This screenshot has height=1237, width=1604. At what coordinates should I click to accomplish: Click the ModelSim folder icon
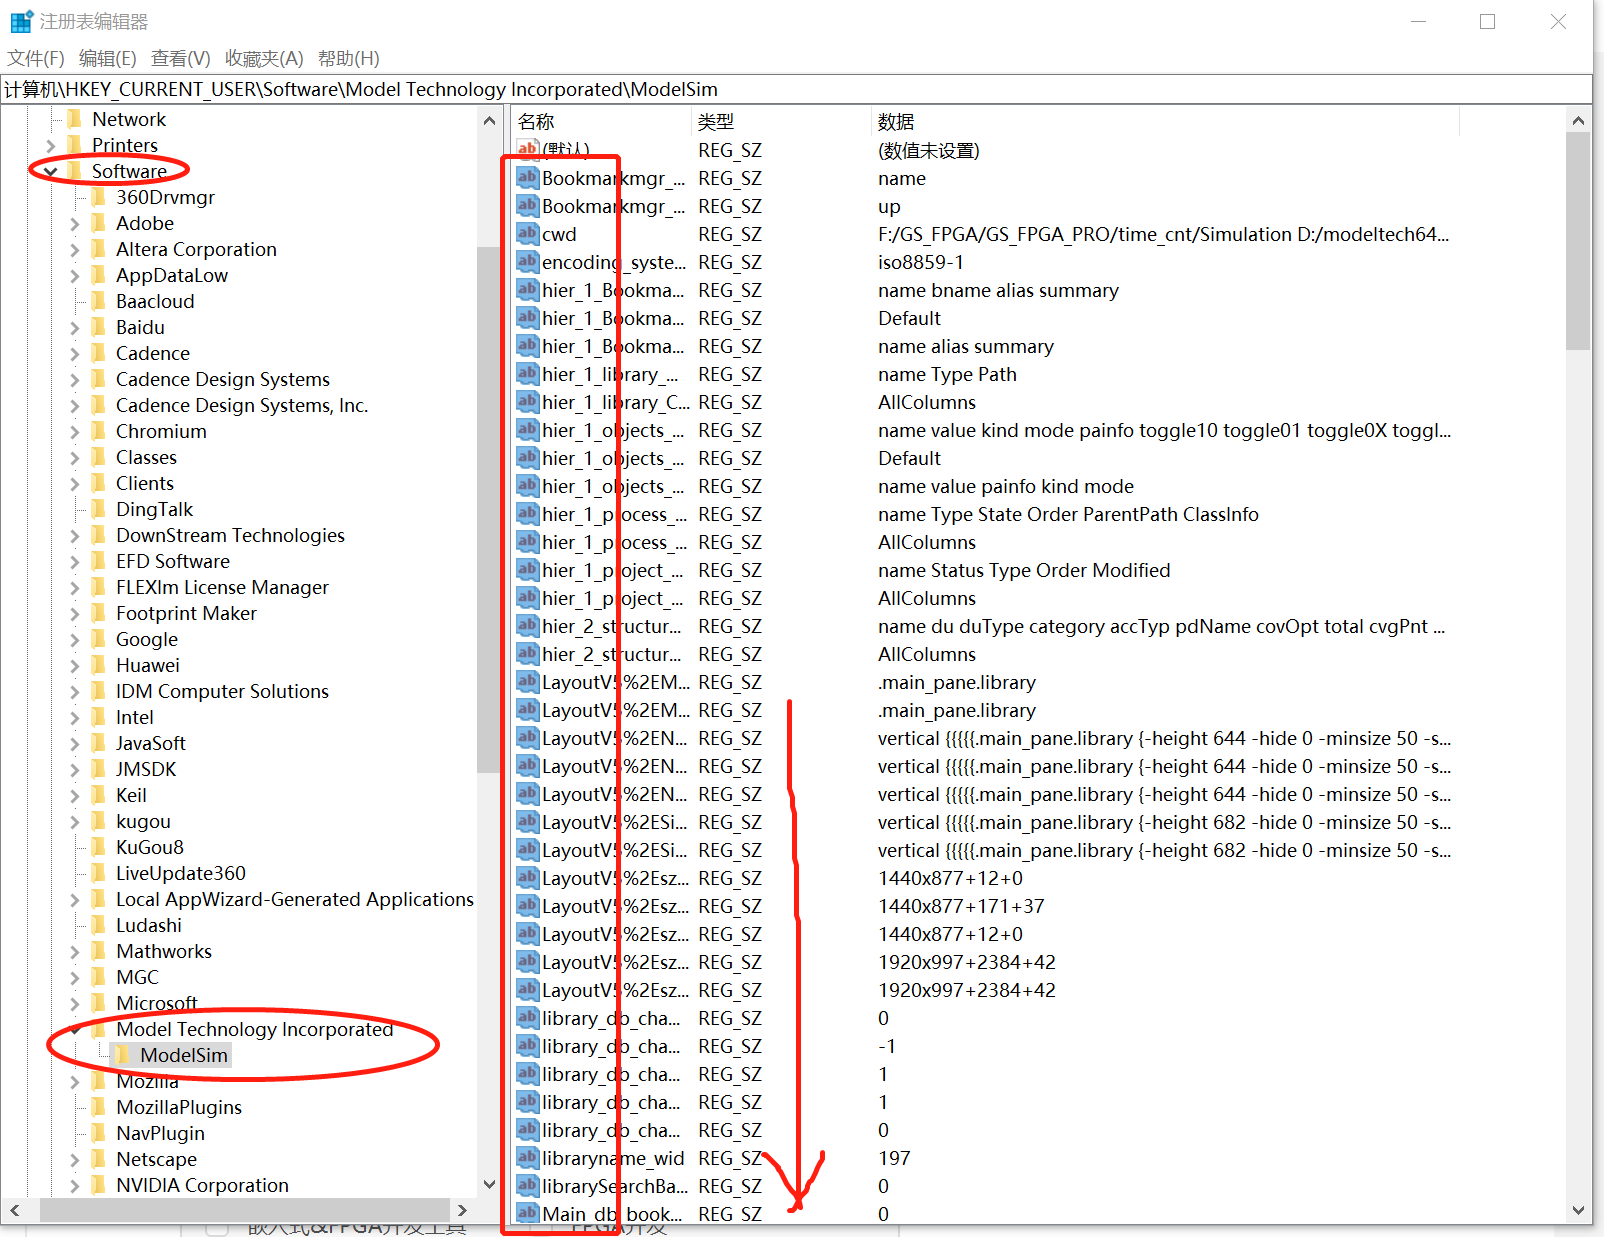120,1055
